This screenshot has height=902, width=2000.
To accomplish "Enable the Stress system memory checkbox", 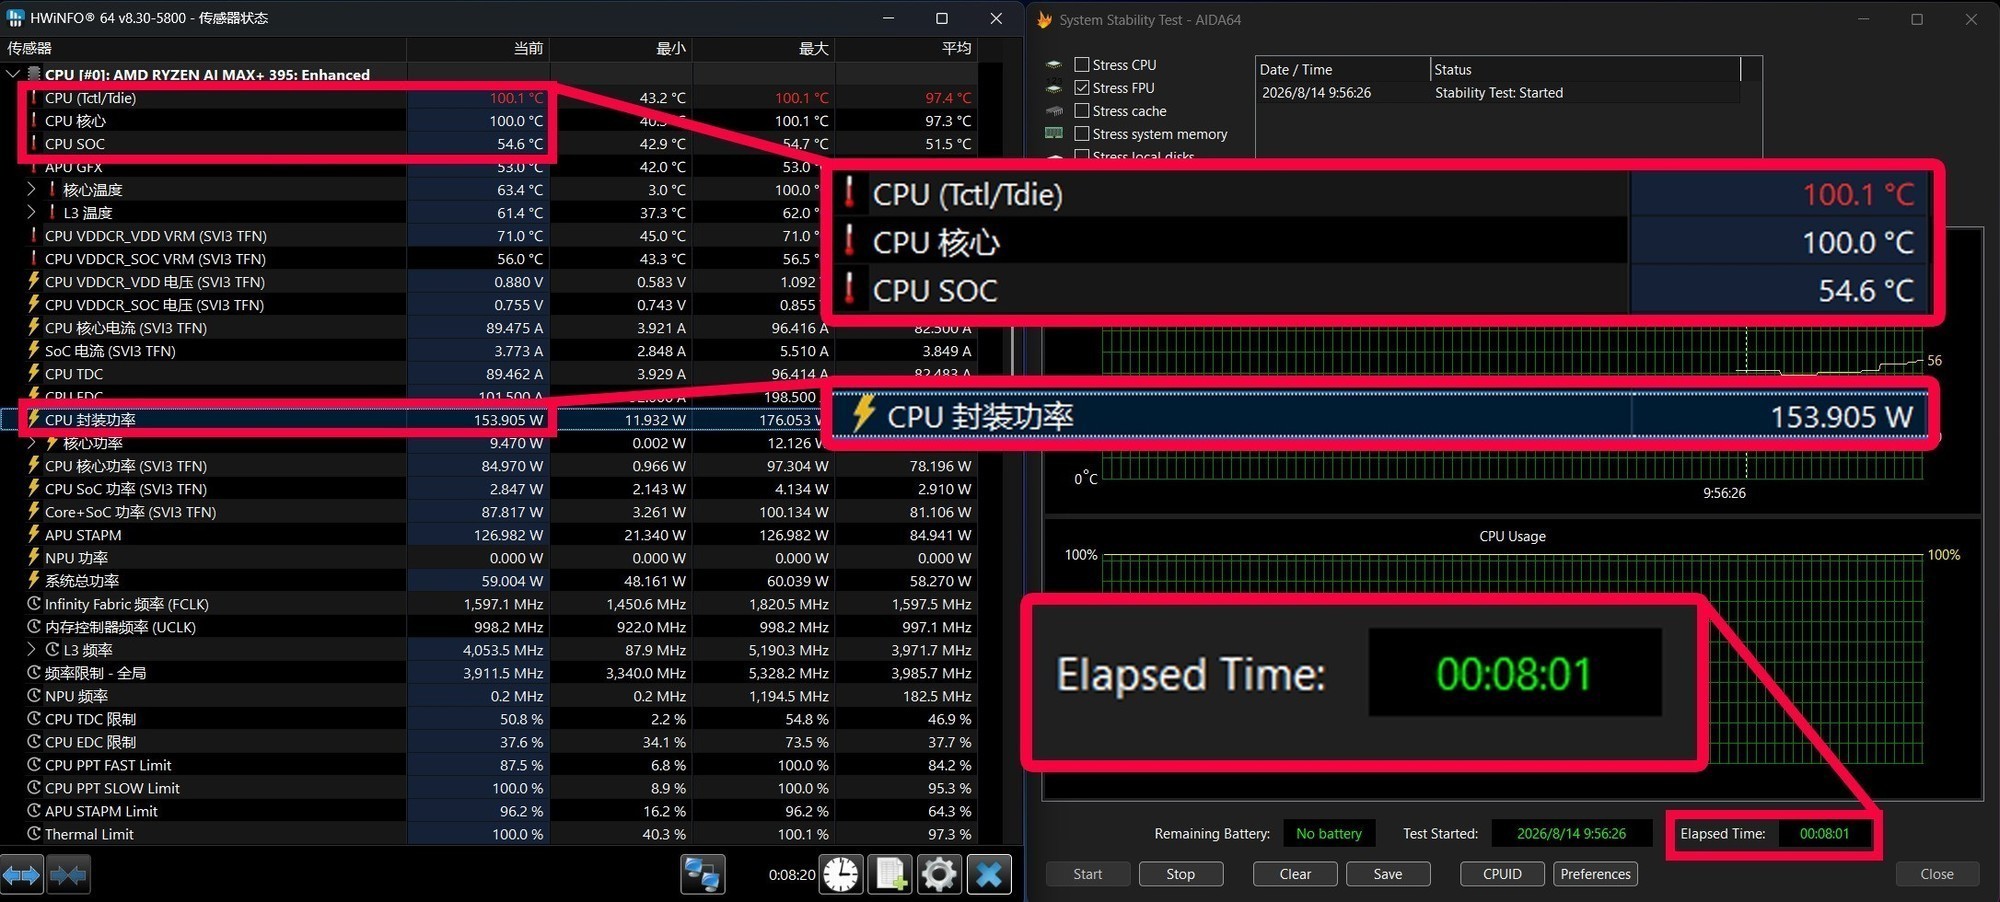I will [1081, 134].
